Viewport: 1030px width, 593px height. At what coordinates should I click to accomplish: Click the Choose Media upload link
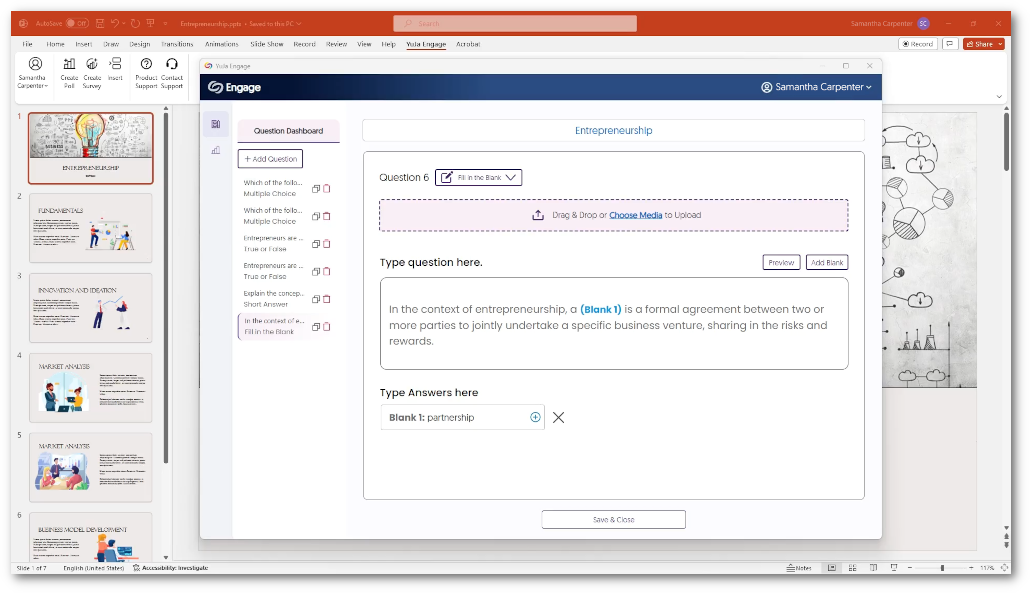[635, 215]
